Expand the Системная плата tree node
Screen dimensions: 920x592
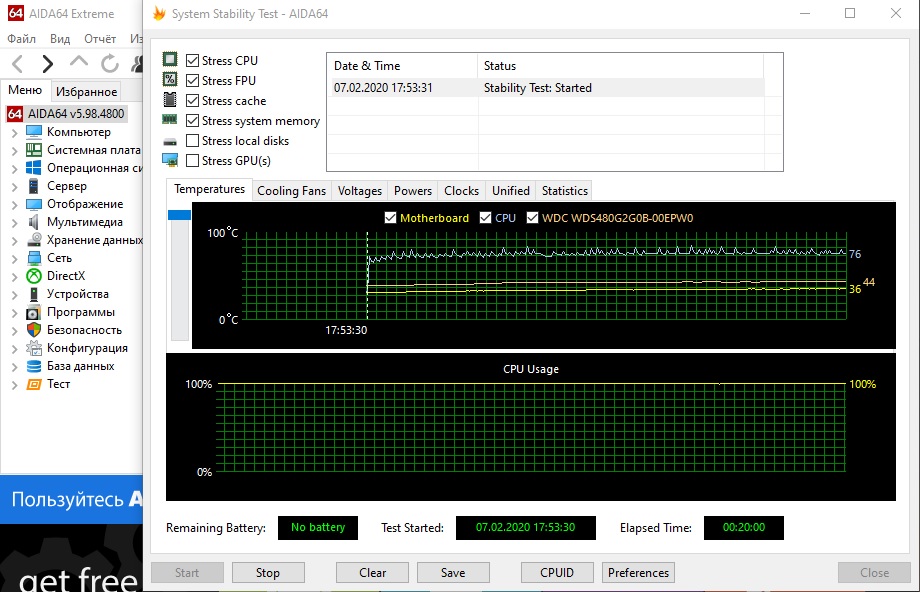[x=15, y=151]
